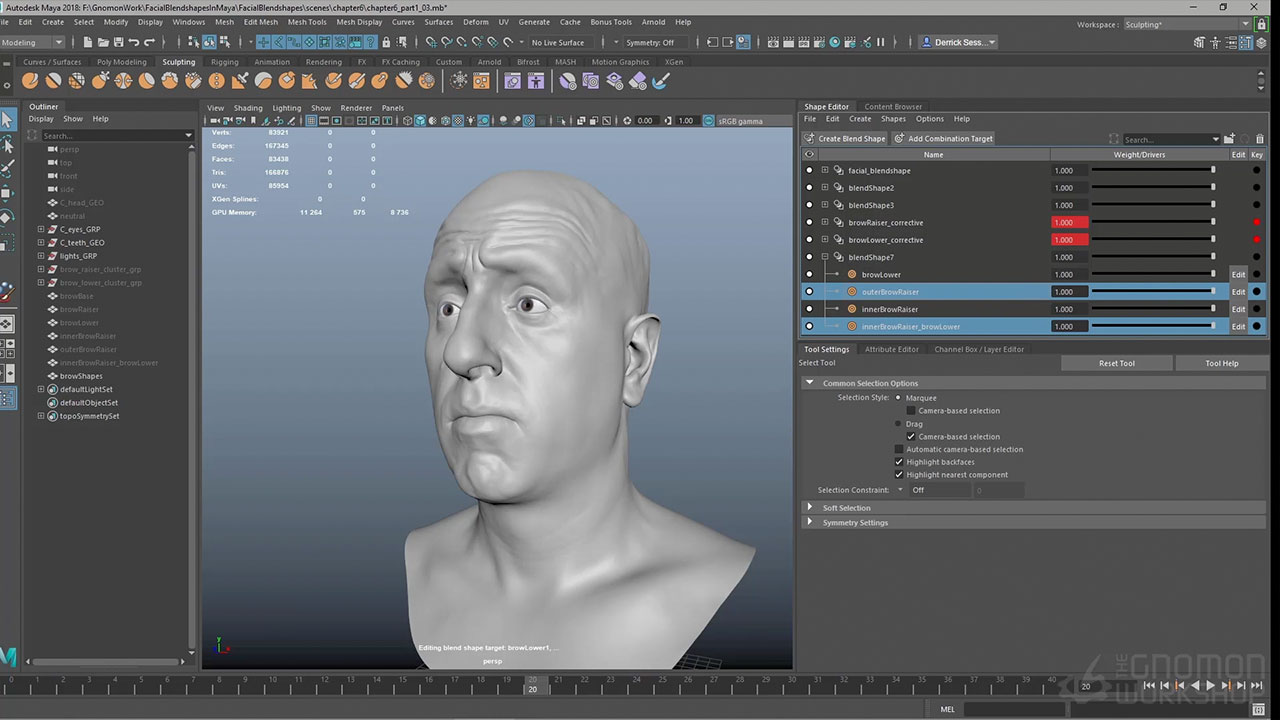This screenshot has height=720, width=1280.
Task: Enable the Automatic camera-based selection checkbox
Action: pyautogui.click(x=898, y=450)
